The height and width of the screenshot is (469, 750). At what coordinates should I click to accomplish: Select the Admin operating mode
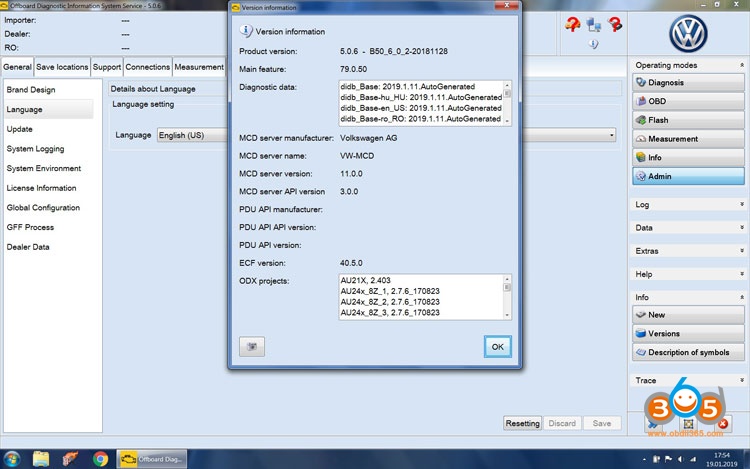pos(688,176)
